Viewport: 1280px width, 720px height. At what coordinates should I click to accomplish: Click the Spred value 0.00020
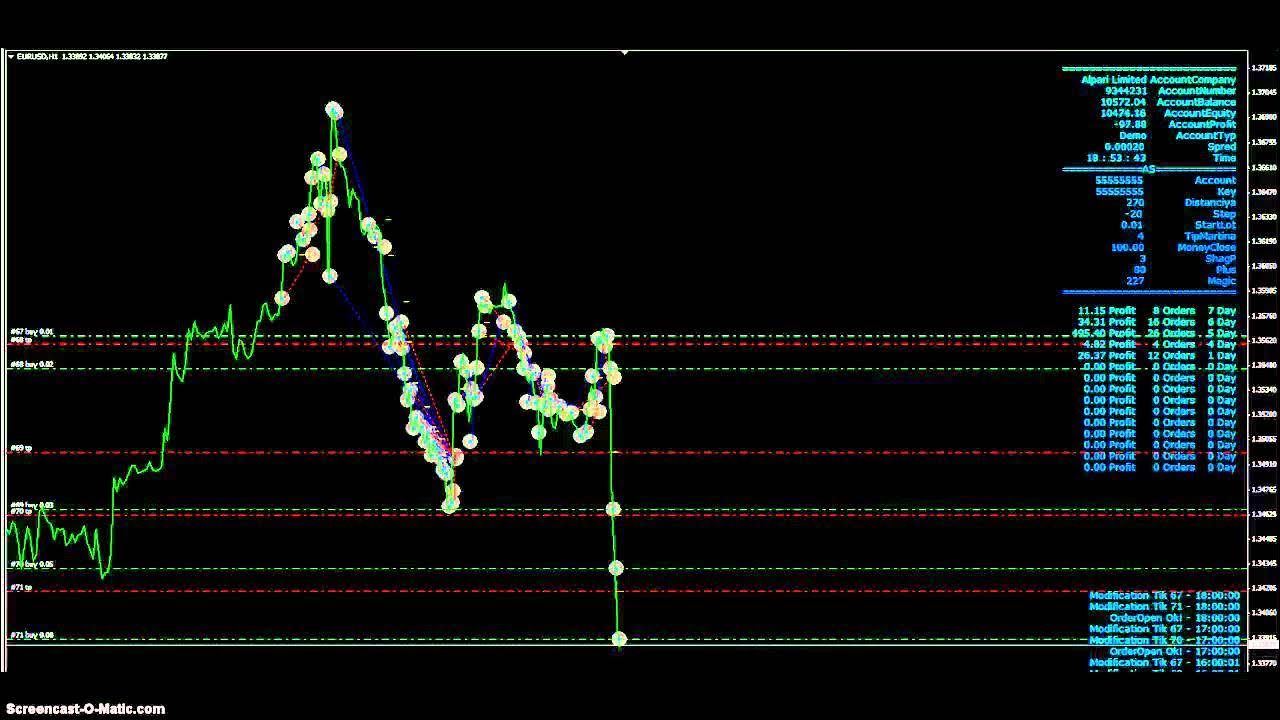tap(1124, 147)
